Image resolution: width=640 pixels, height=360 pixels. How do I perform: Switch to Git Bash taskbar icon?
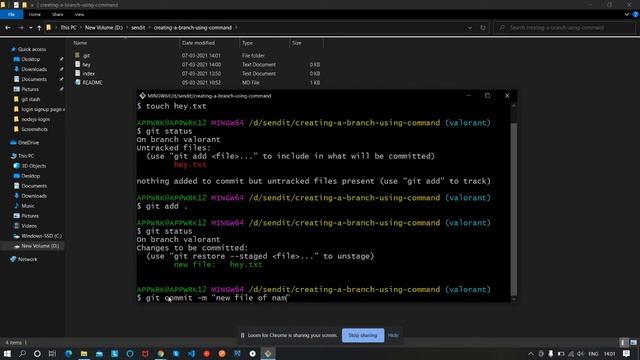(x=268, y=353)
